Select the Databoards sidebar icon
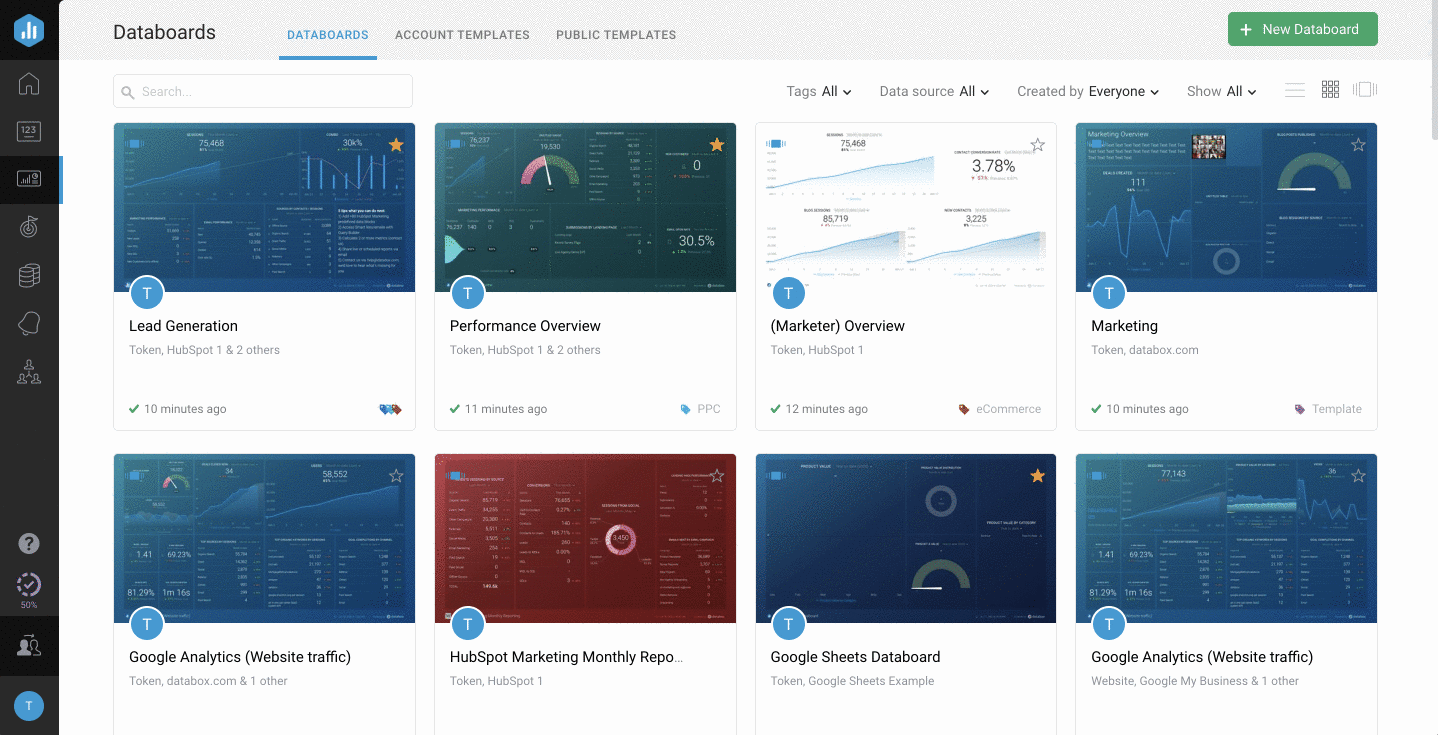The width and height of the screenshot is (1438, 735). (x=29, y=179)
